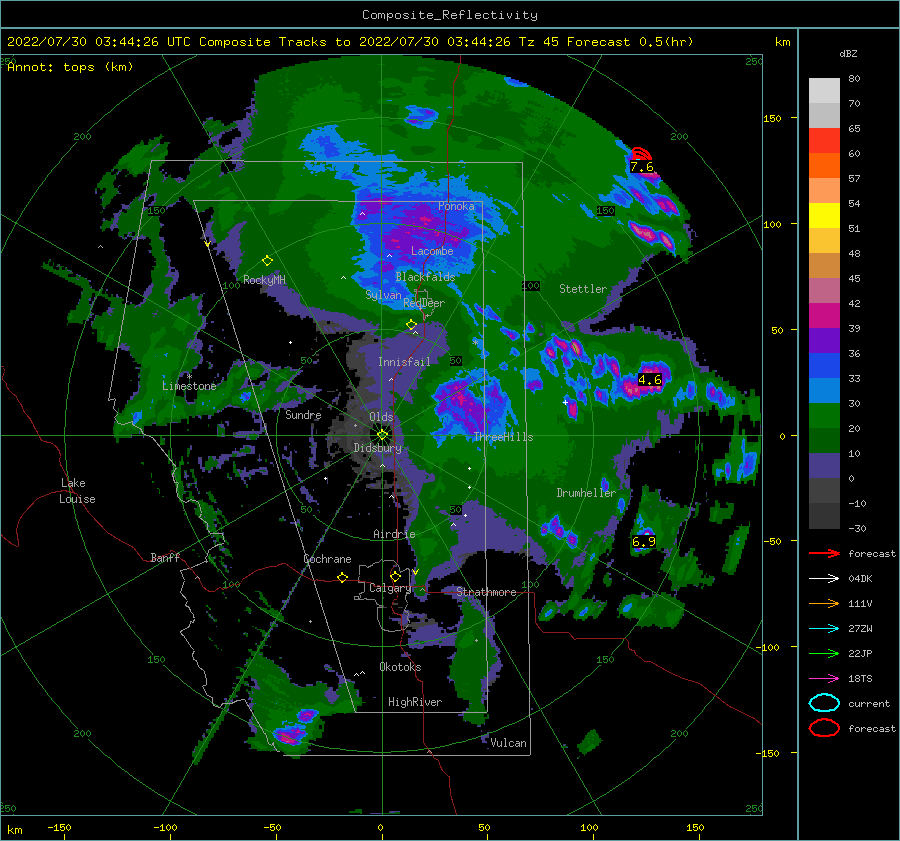Click the Cochrane label

click(327, 559)
